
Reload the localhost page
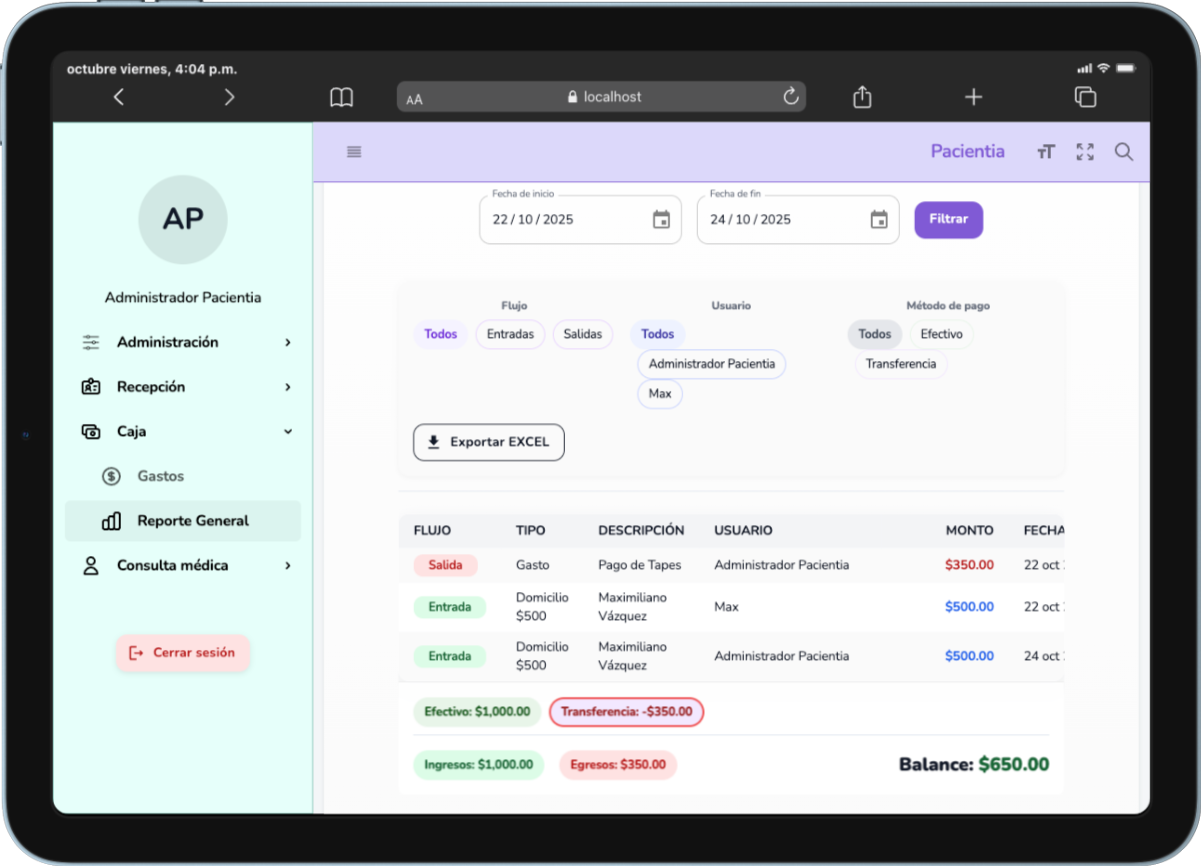click(x=791, y=97)
